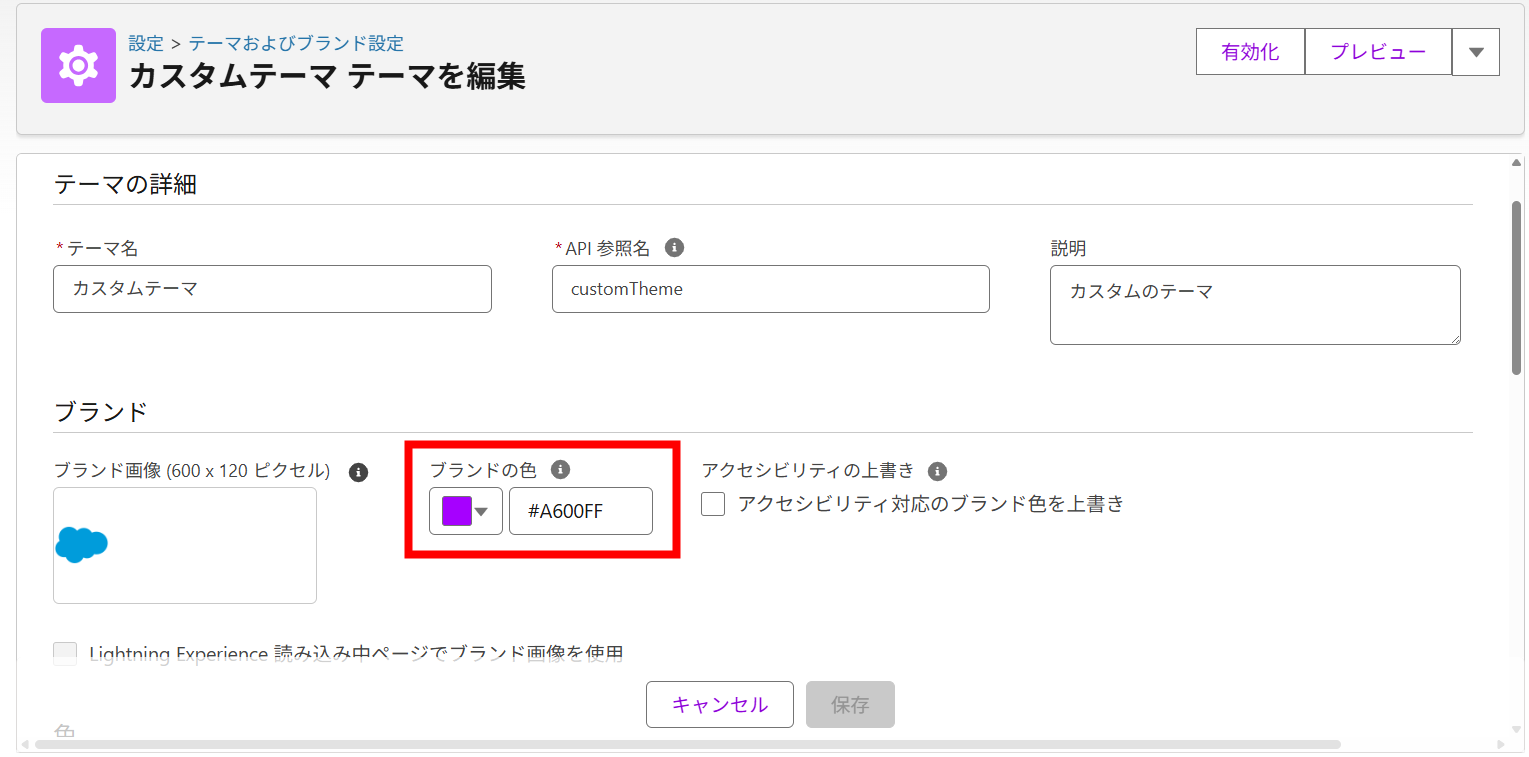This screenshot has width=1529, height=757.
Task: Open the API 参照名 info tooltip icon
Action: coord(675,247)
